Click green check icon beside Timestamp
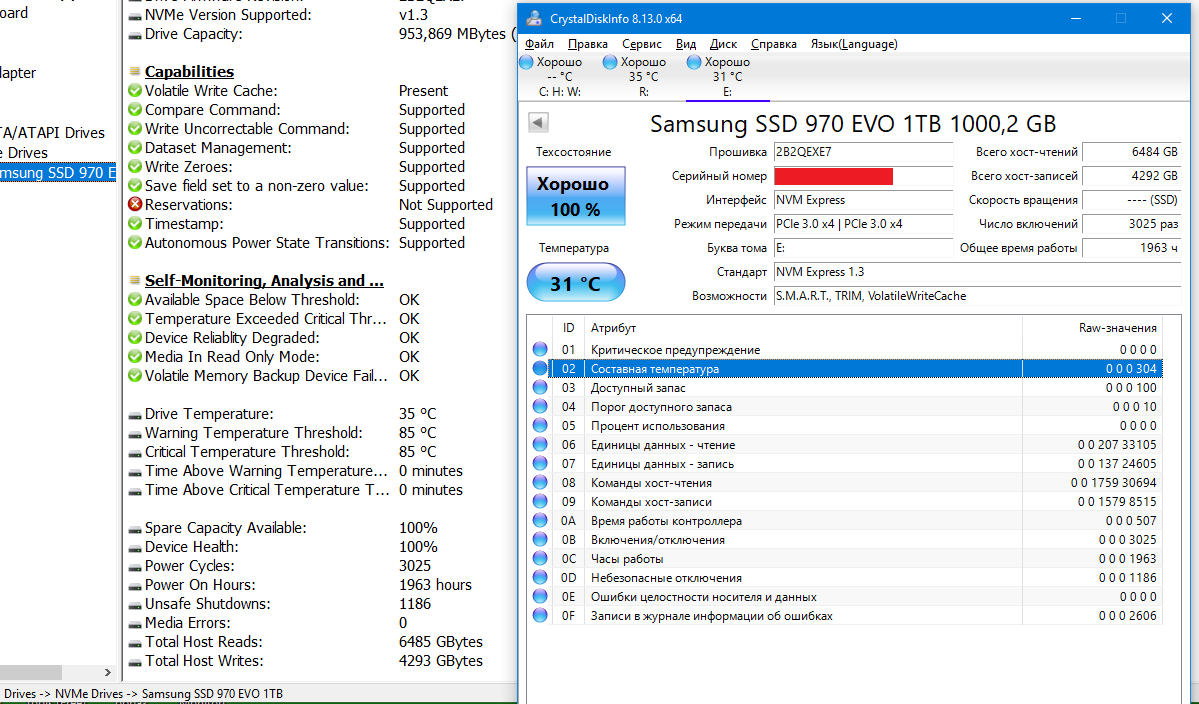This screenshot has height=704, width=1199. pos(135,224)
